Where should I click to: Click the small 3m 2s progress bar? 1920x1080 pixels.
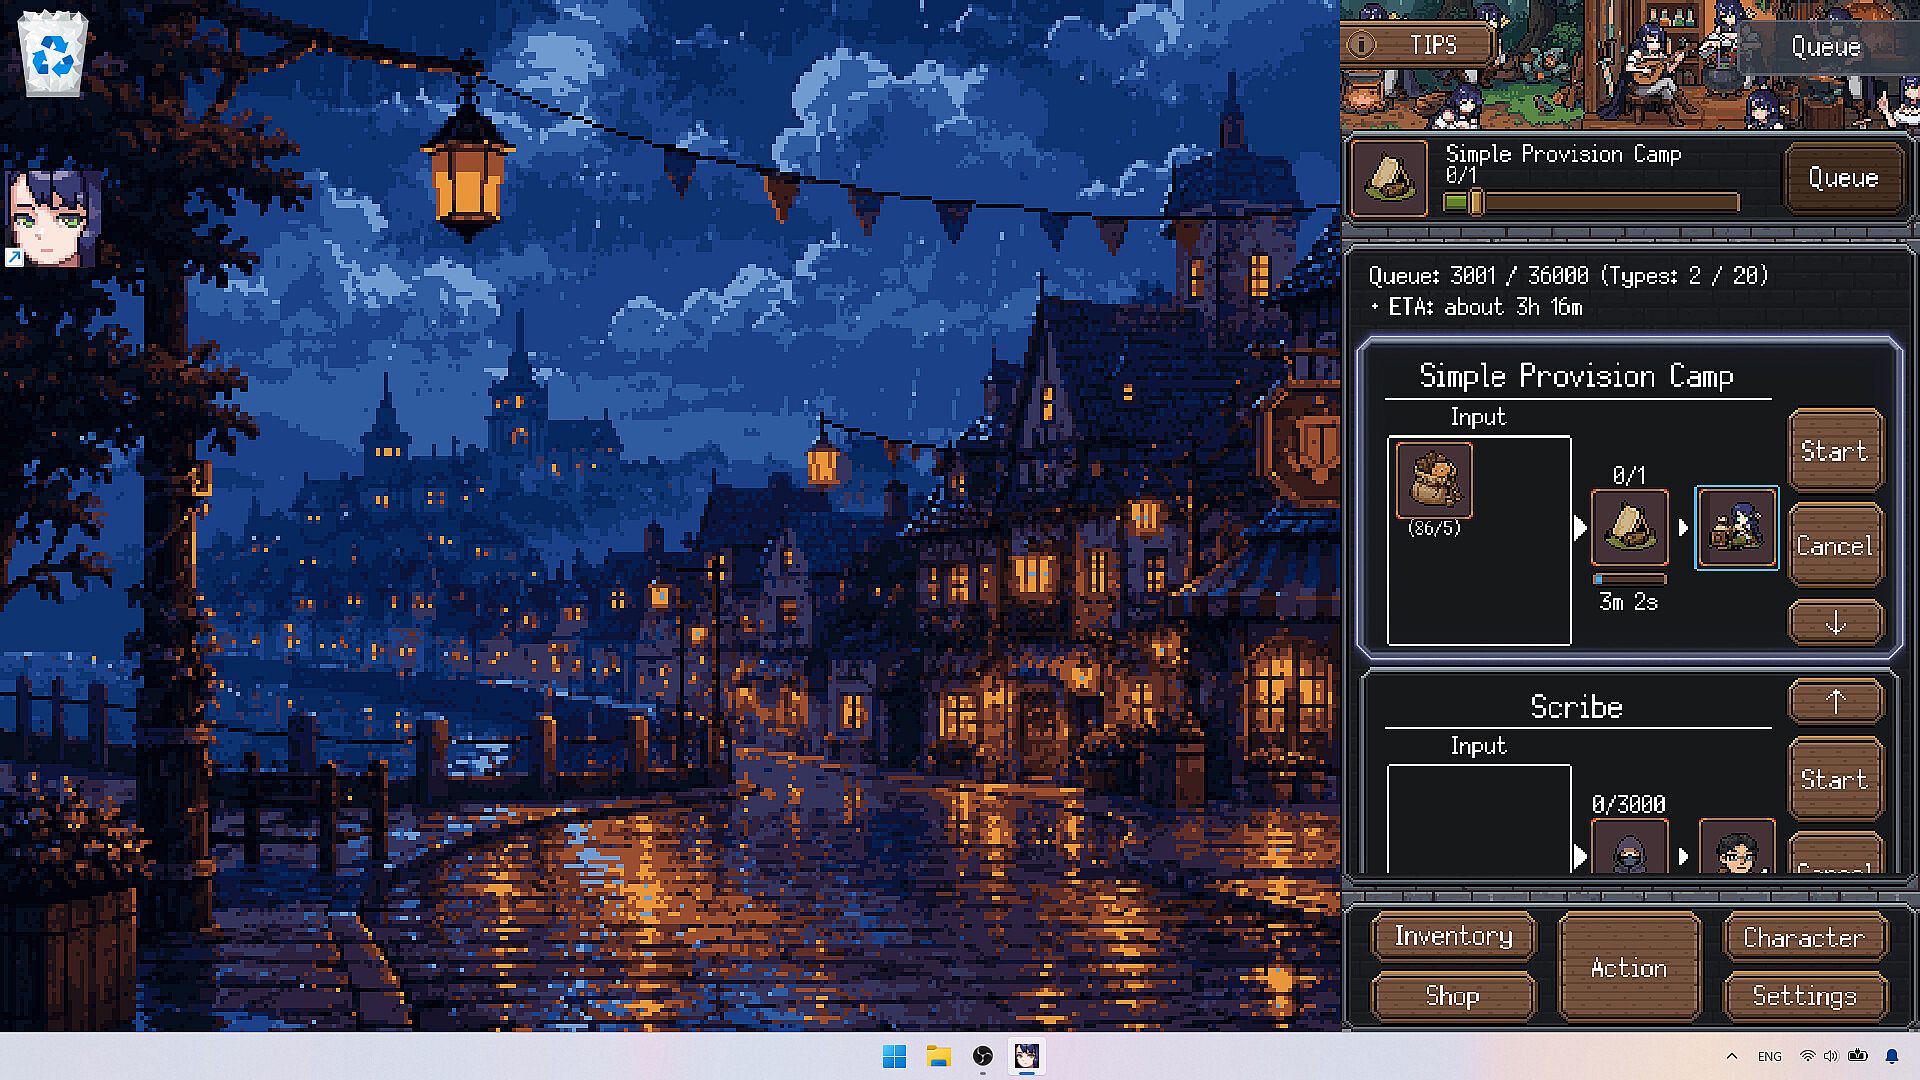(x=1629, y=579)
